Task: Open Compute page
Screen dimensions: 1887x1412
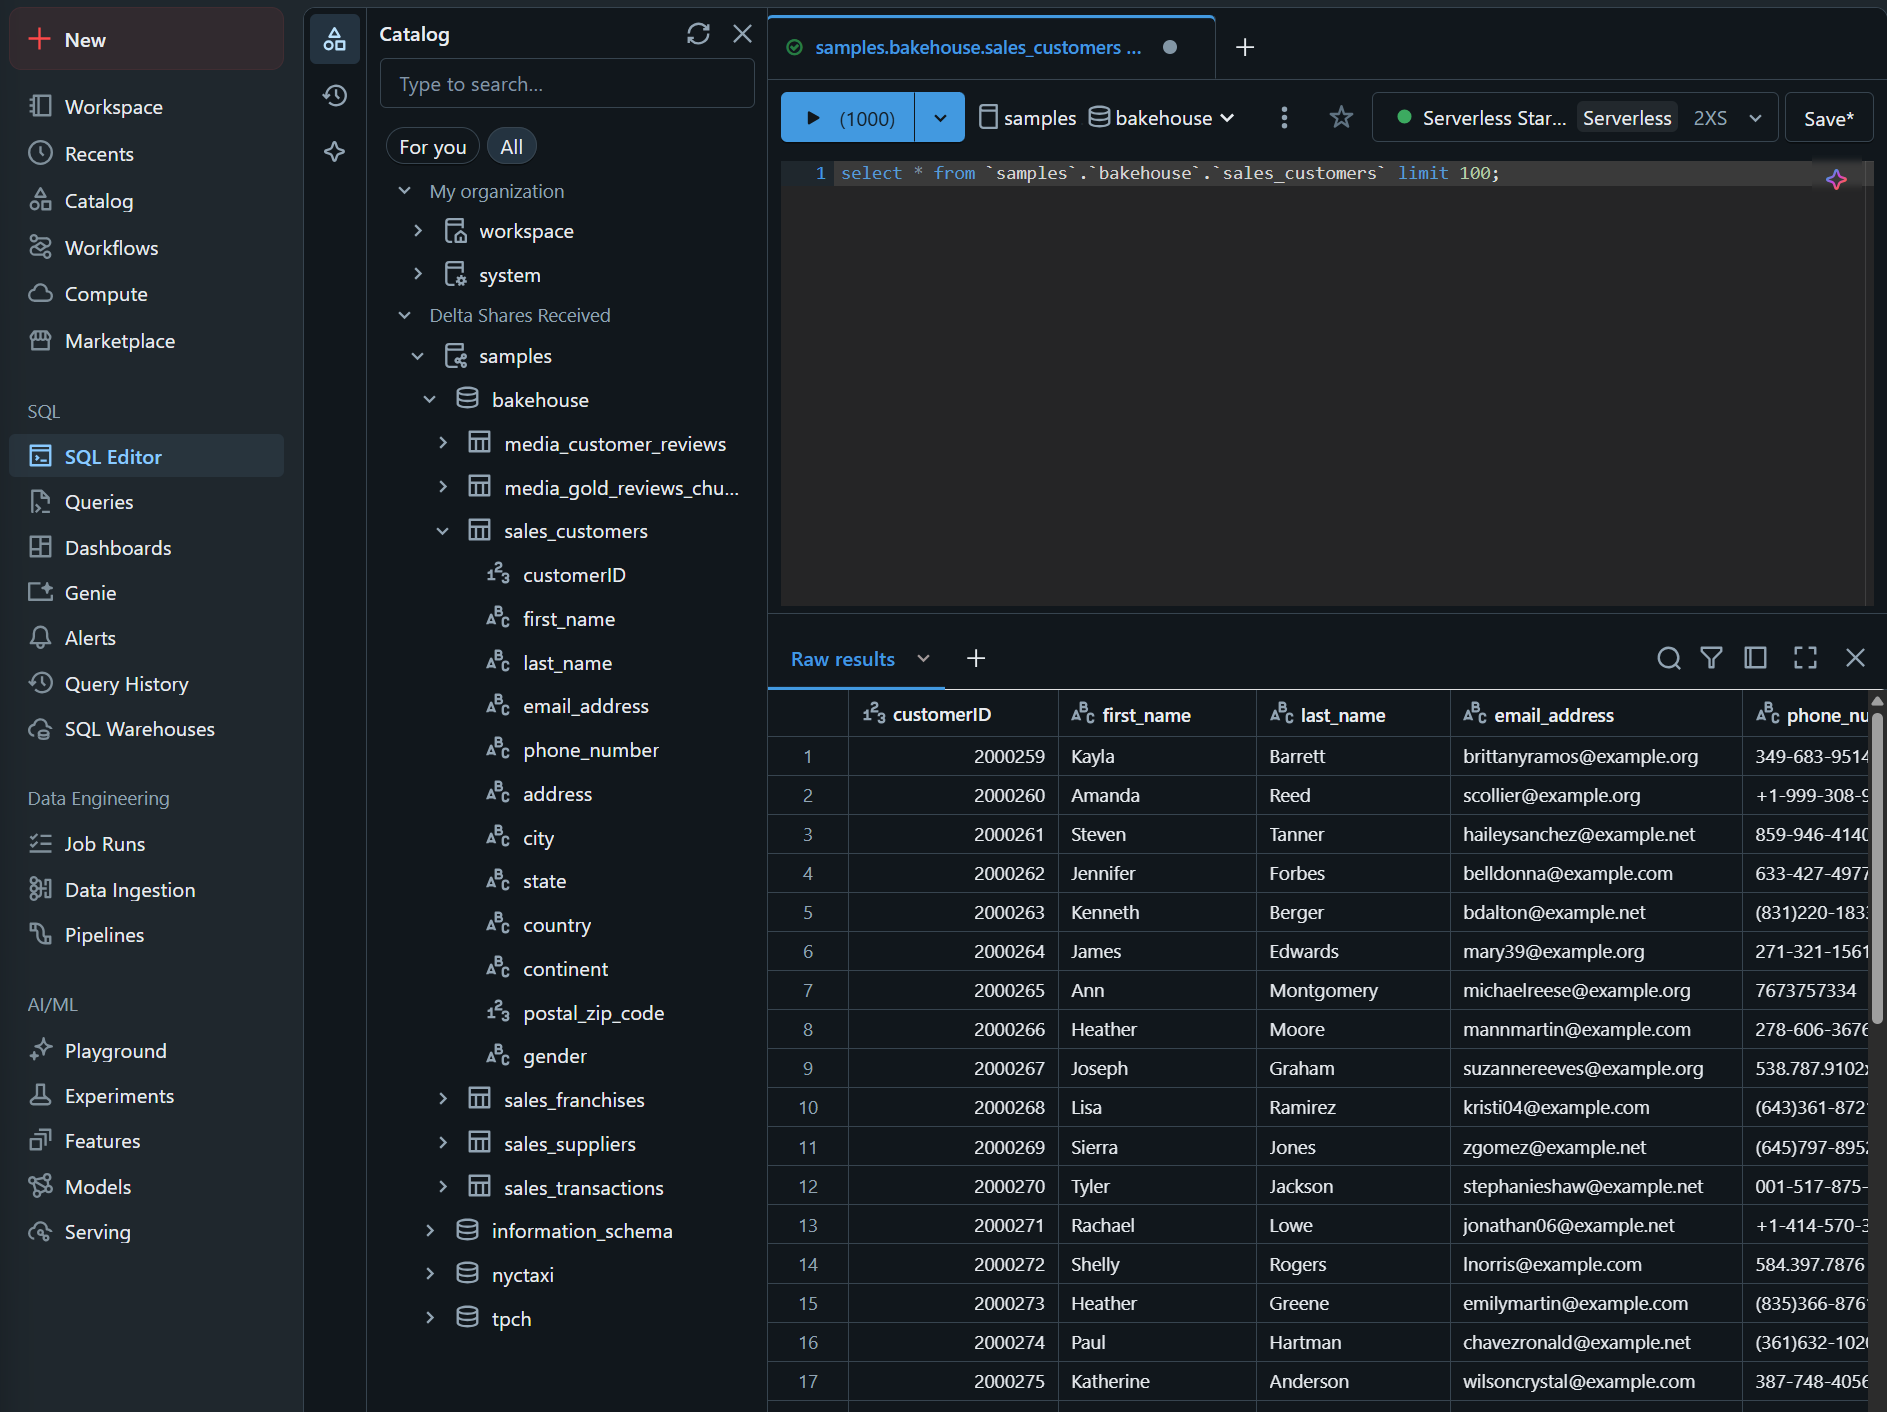Action: point(146,294)
